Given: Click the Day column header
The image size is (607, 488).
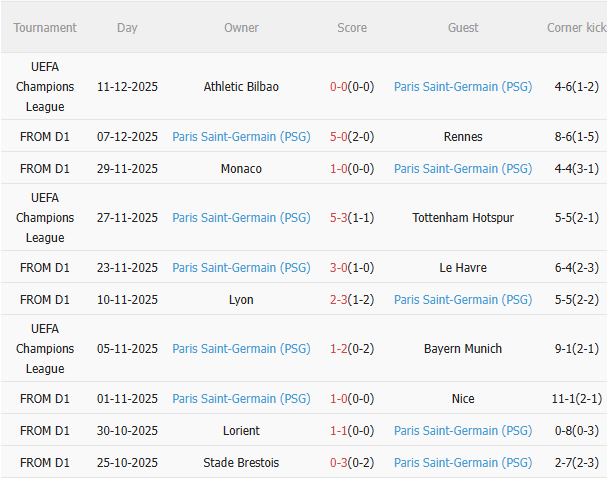Looking at the screenshot, I should pos(127,28).
